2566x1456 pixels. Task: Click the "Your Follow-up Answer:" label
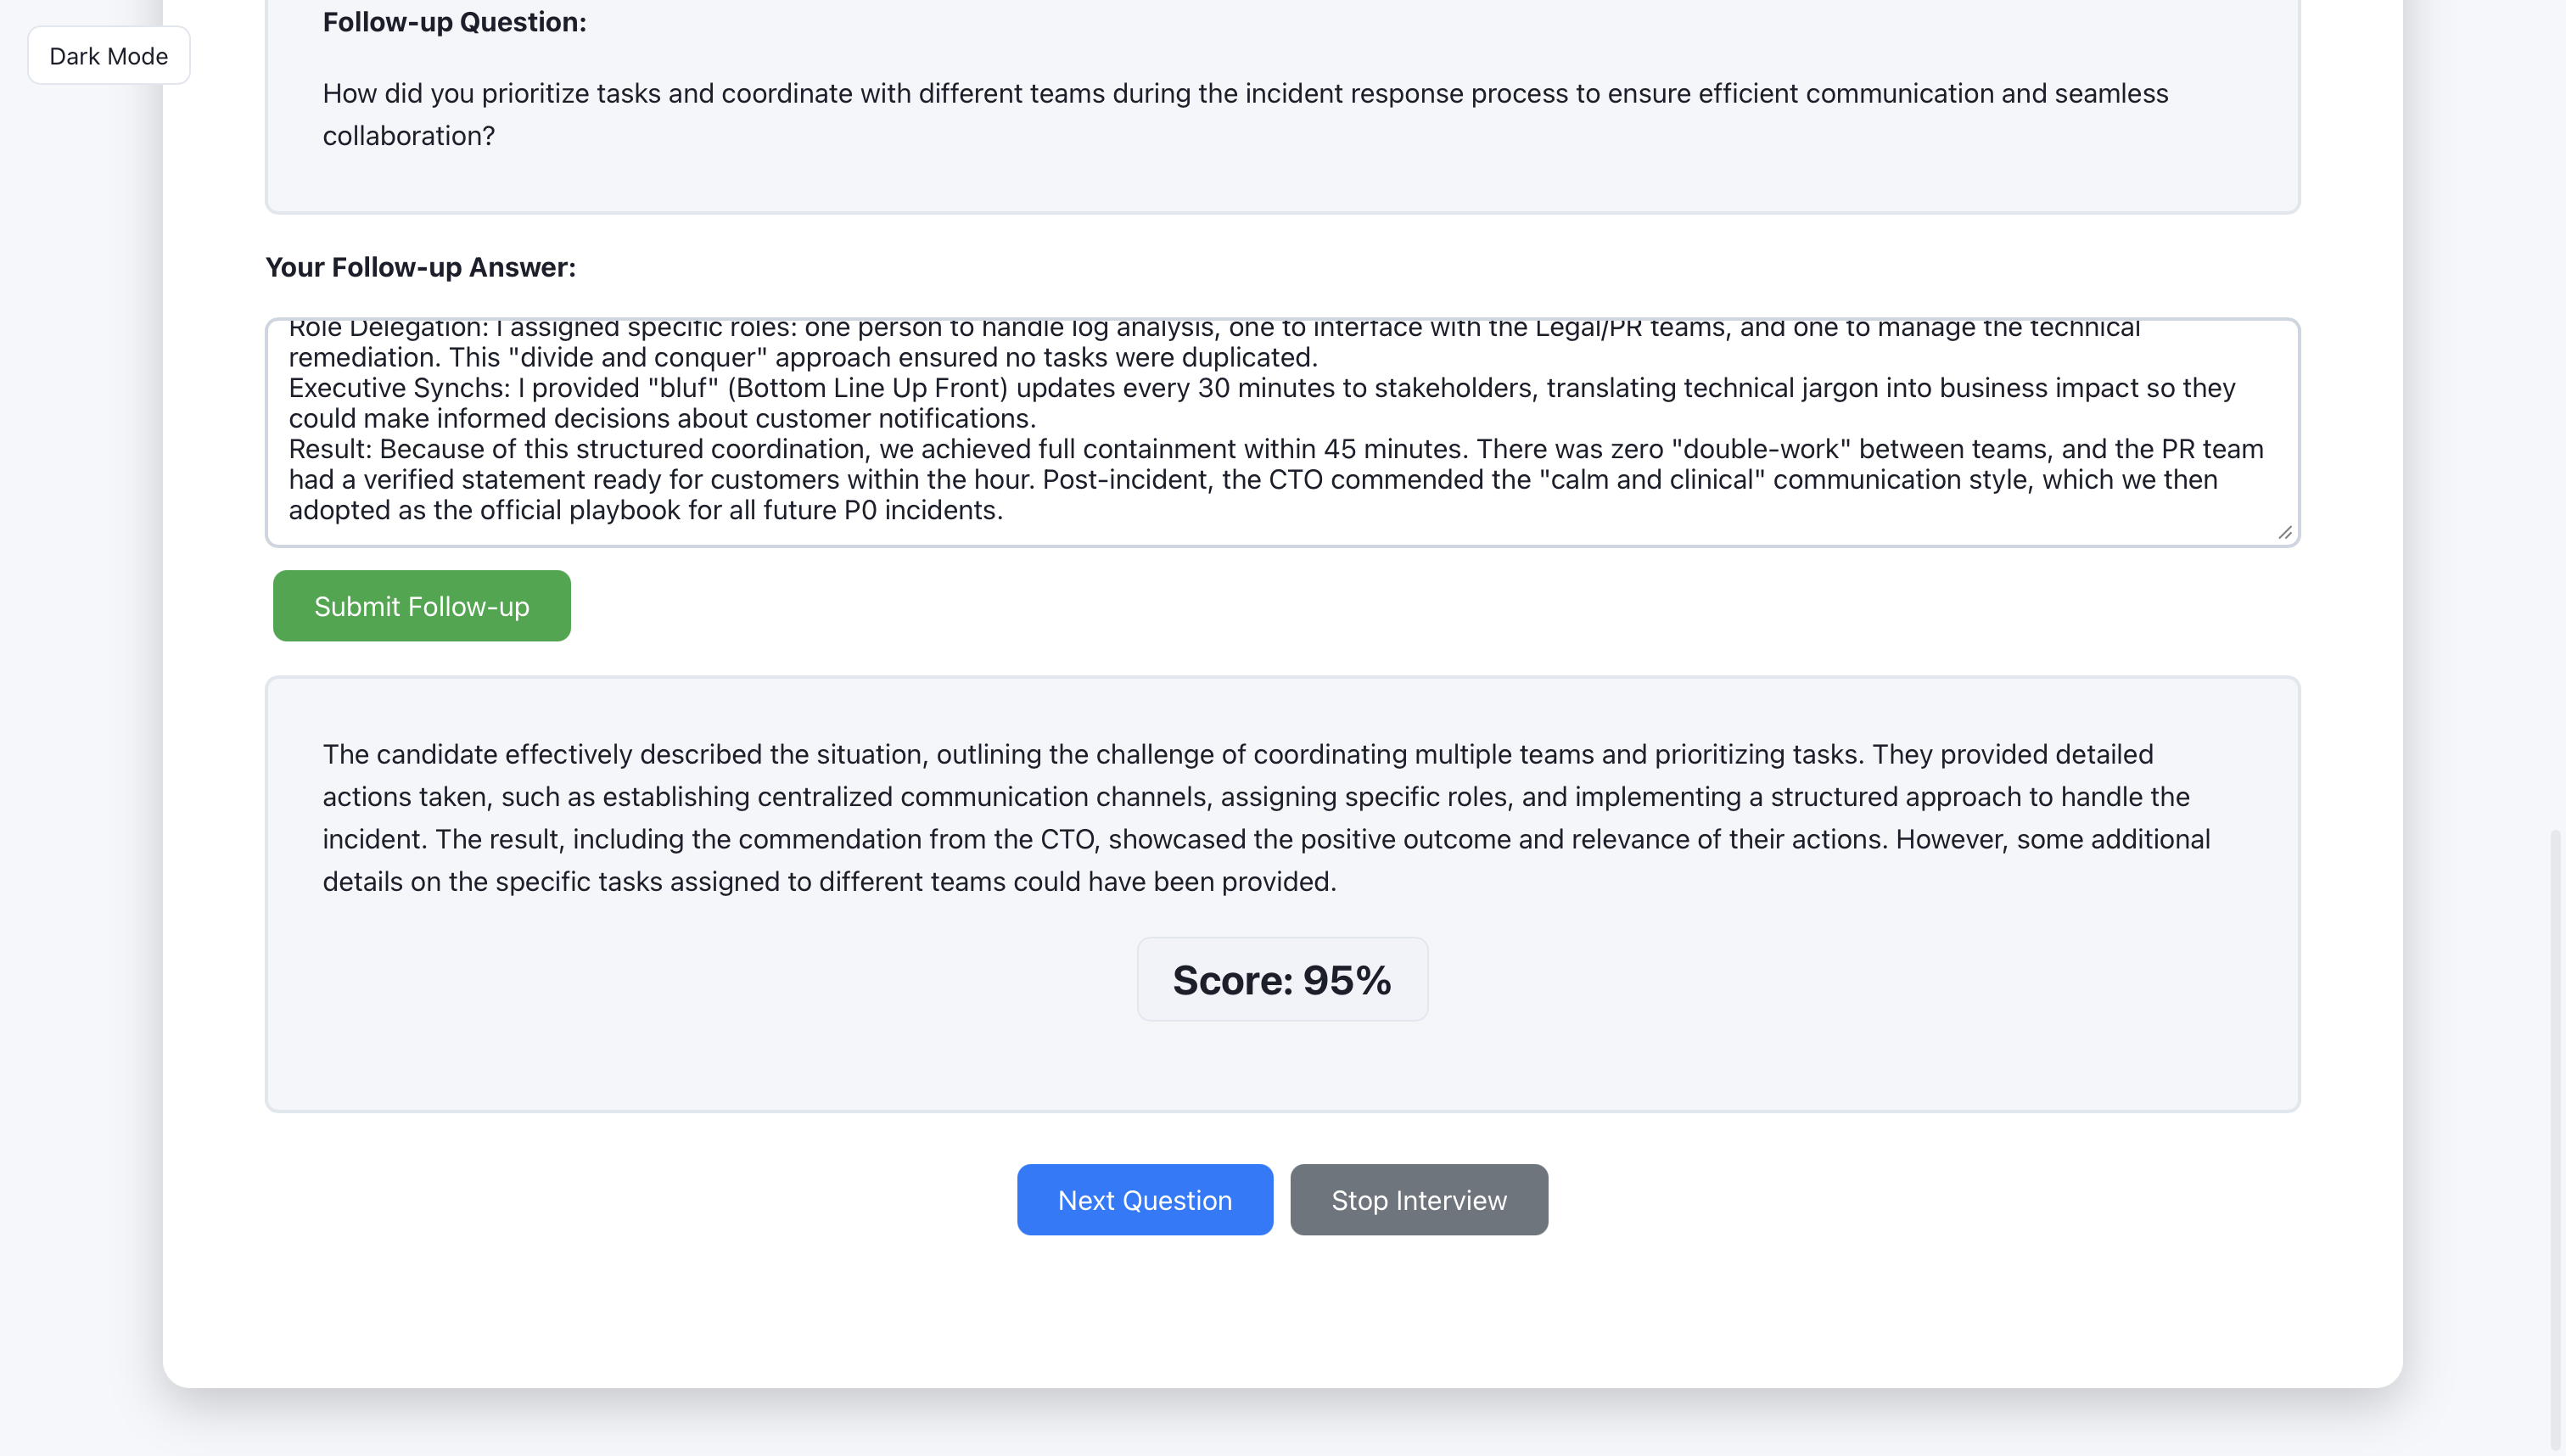coord(420,267)
